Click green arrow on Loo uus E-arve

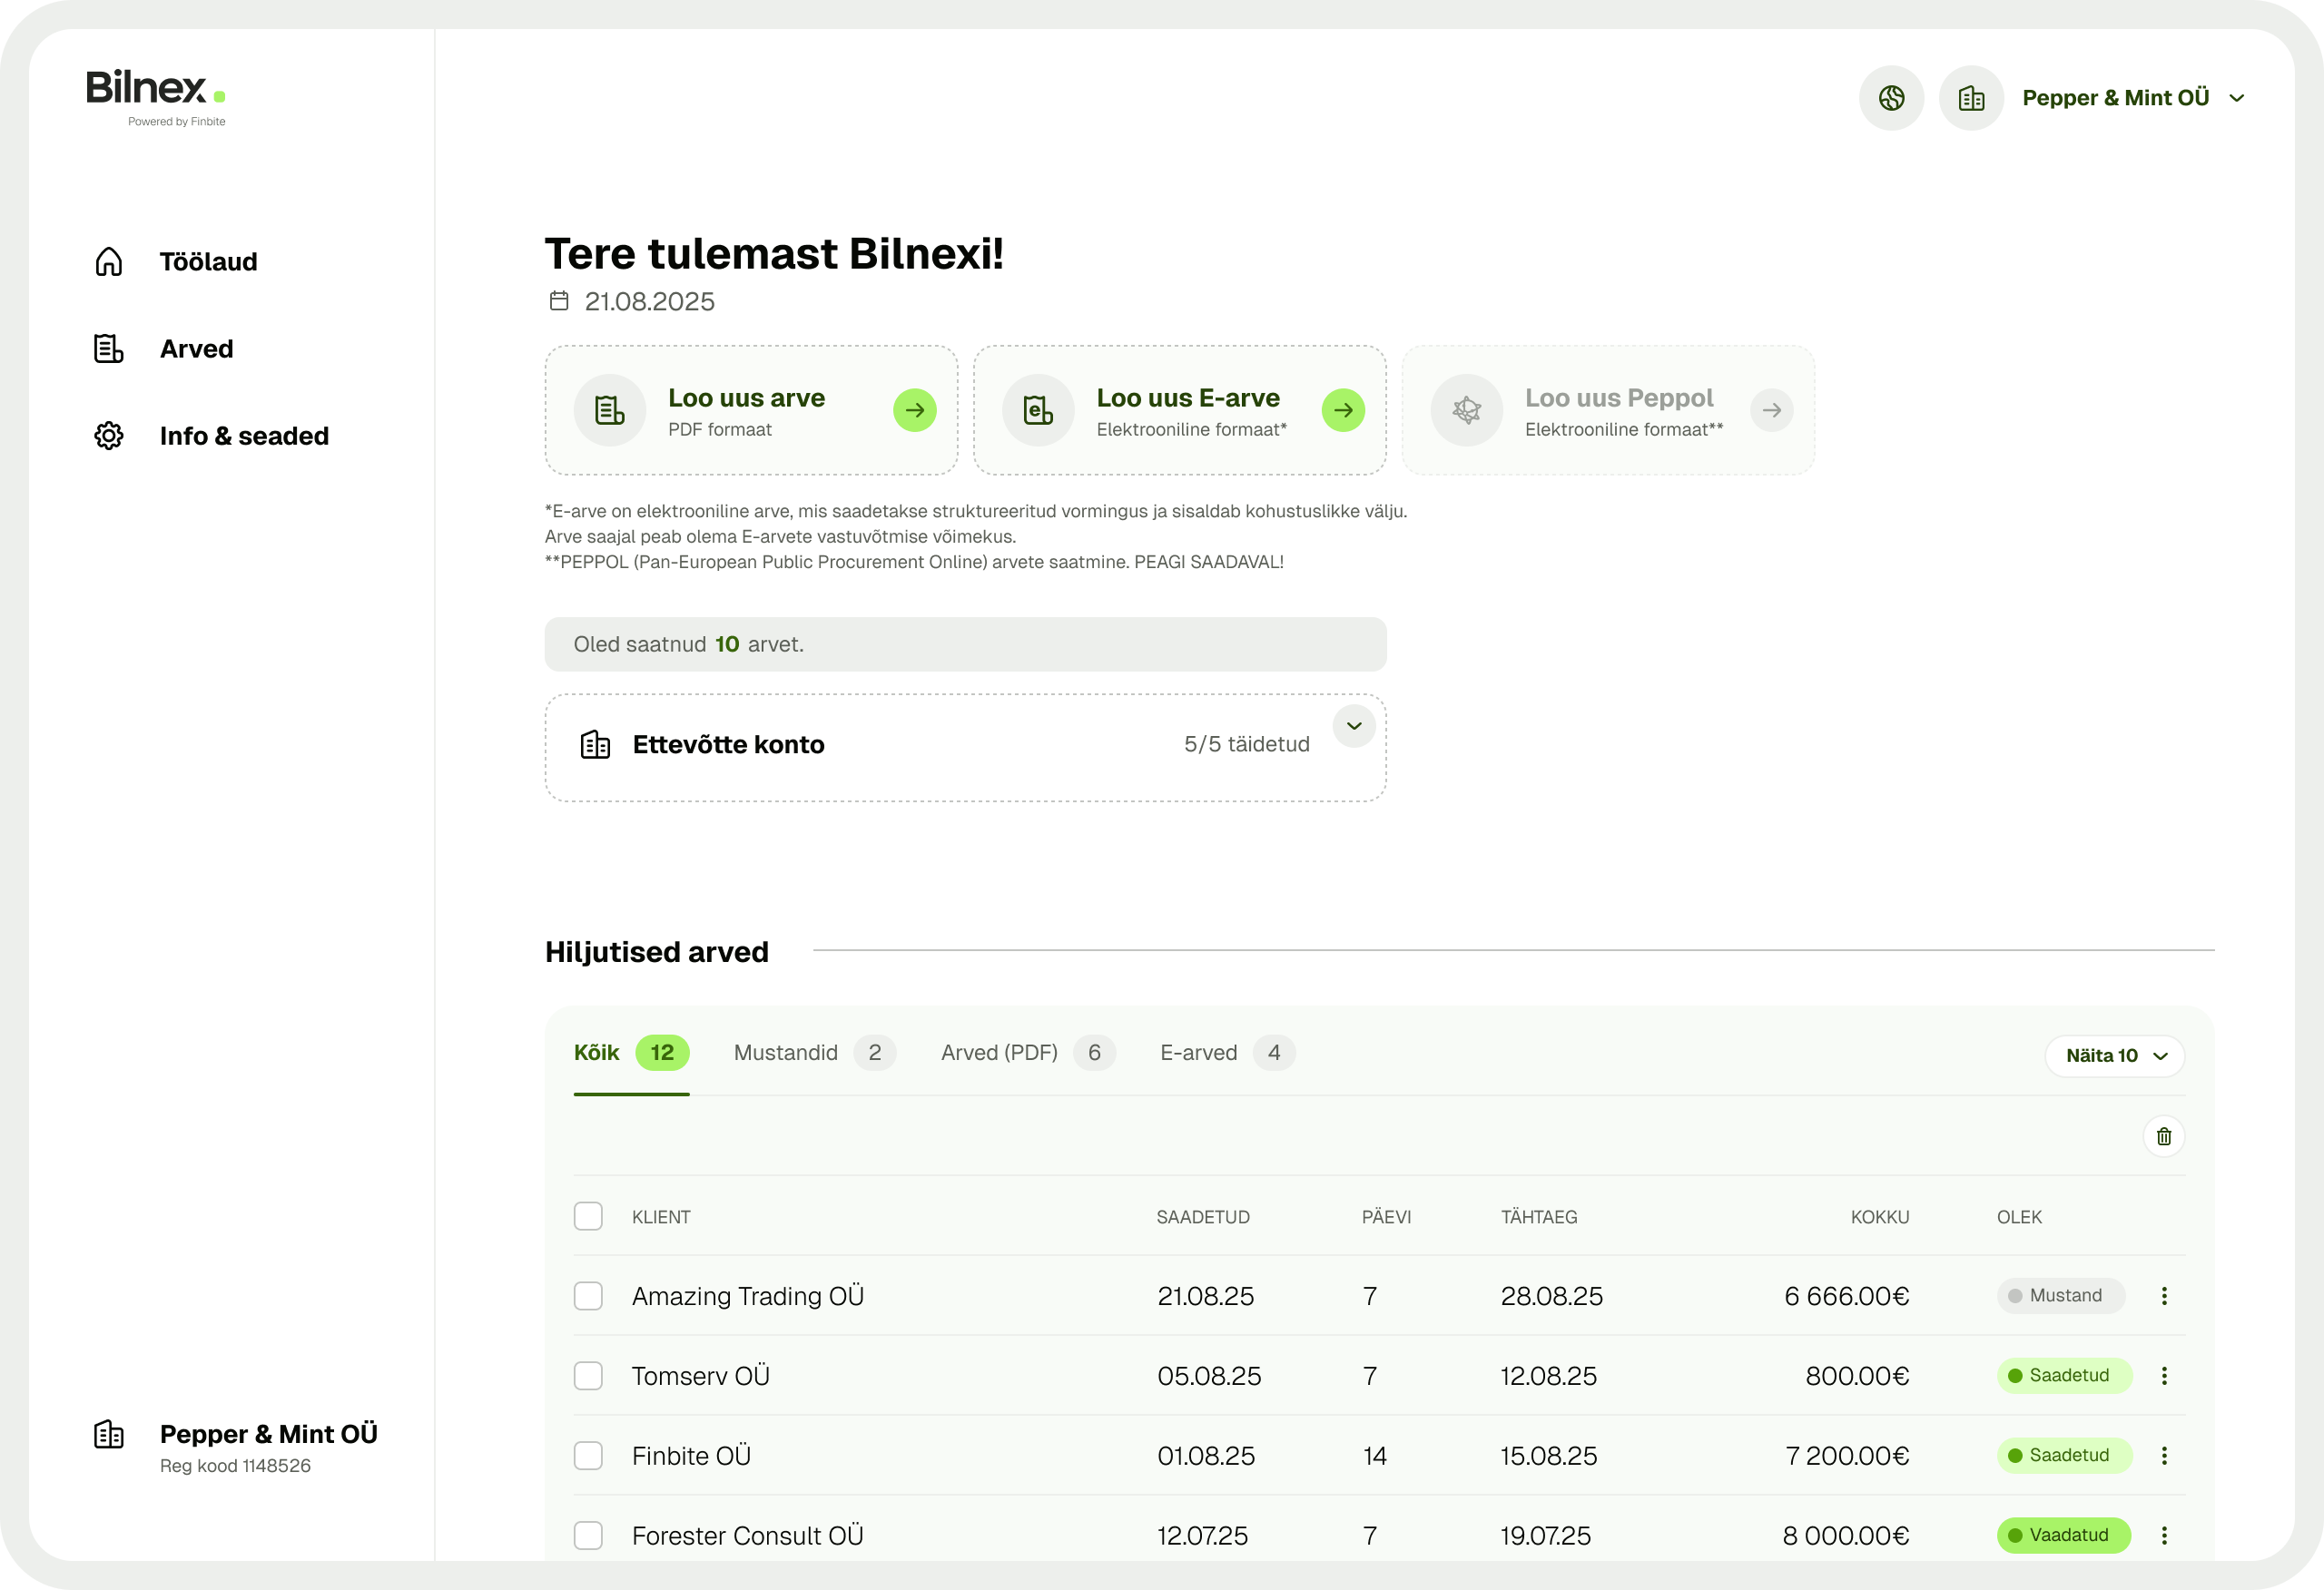click(1343, 410)
